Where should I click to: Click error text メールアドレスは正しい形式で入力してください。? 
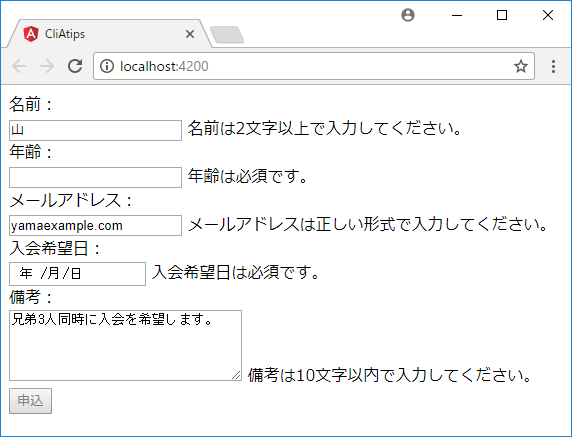(x=368, y=224)
